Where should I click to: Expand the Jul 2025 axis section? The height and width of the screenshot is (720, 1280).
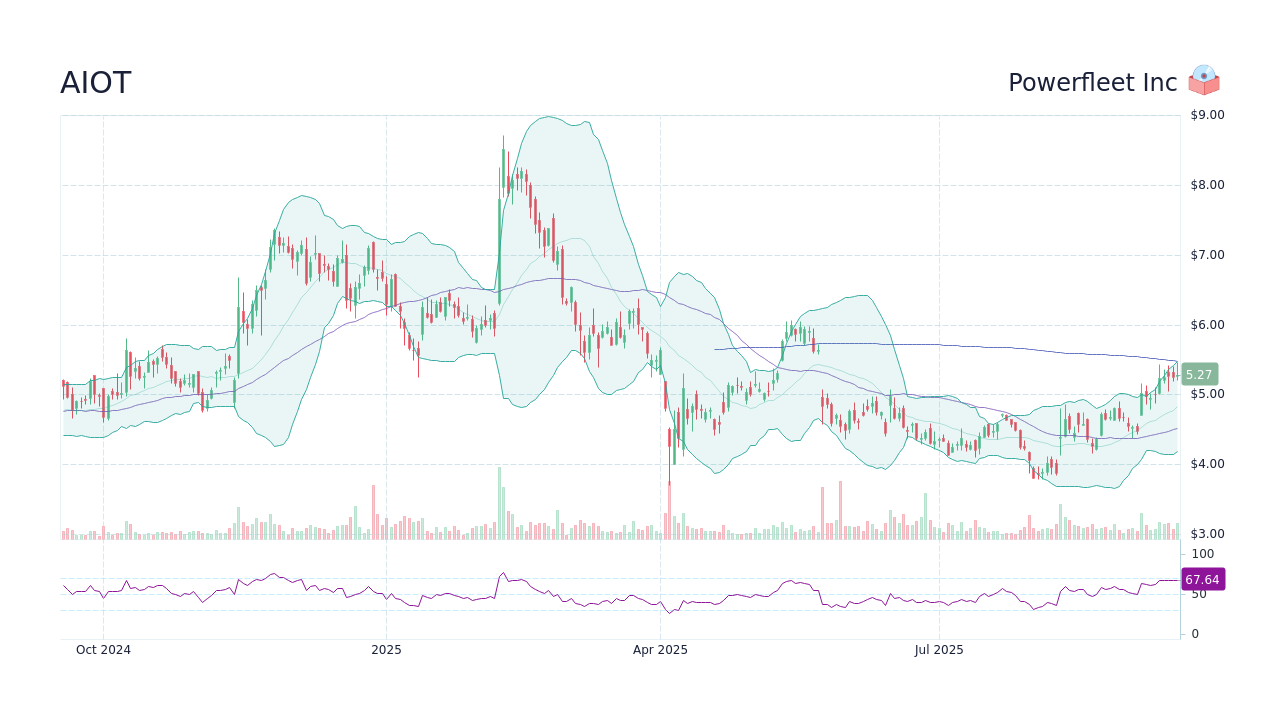pyautogui.click(x=939, y=650)
